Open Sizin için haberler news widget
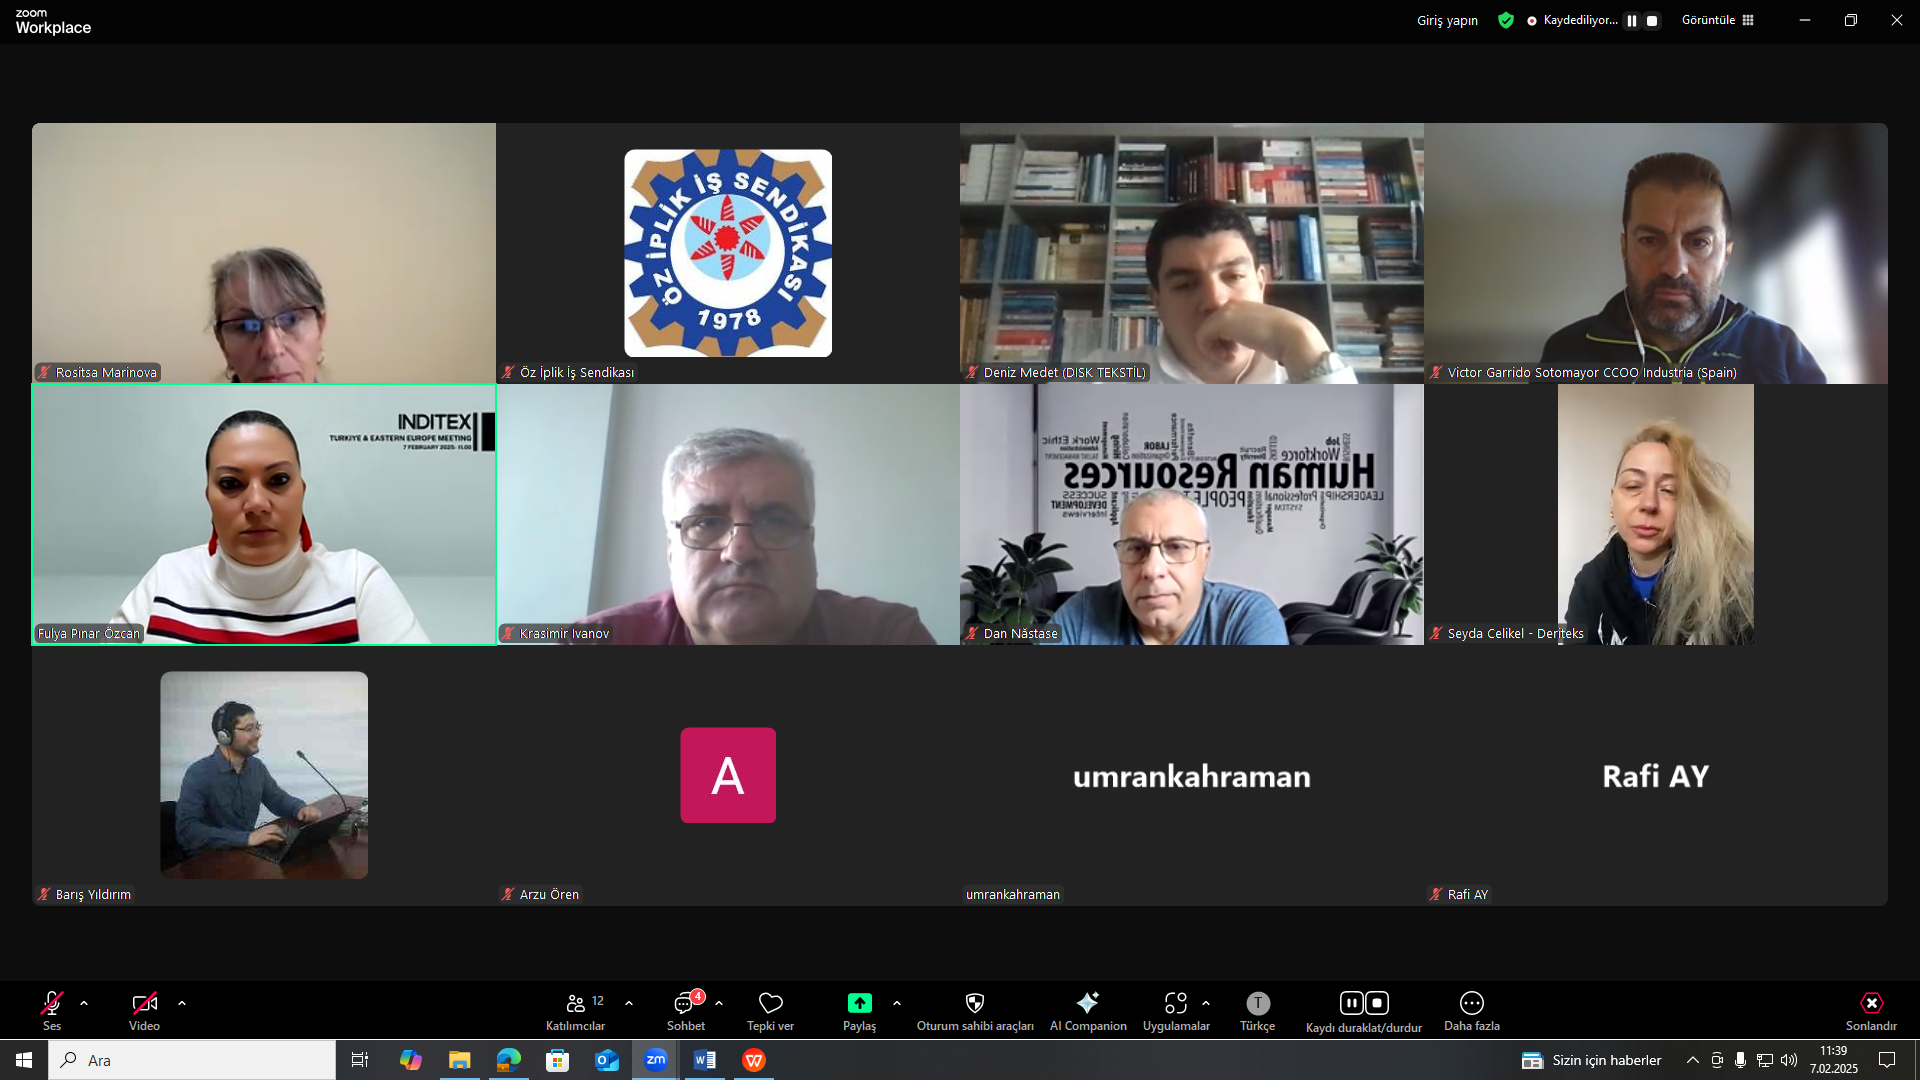1920x1080 pixels. 1592,1060
